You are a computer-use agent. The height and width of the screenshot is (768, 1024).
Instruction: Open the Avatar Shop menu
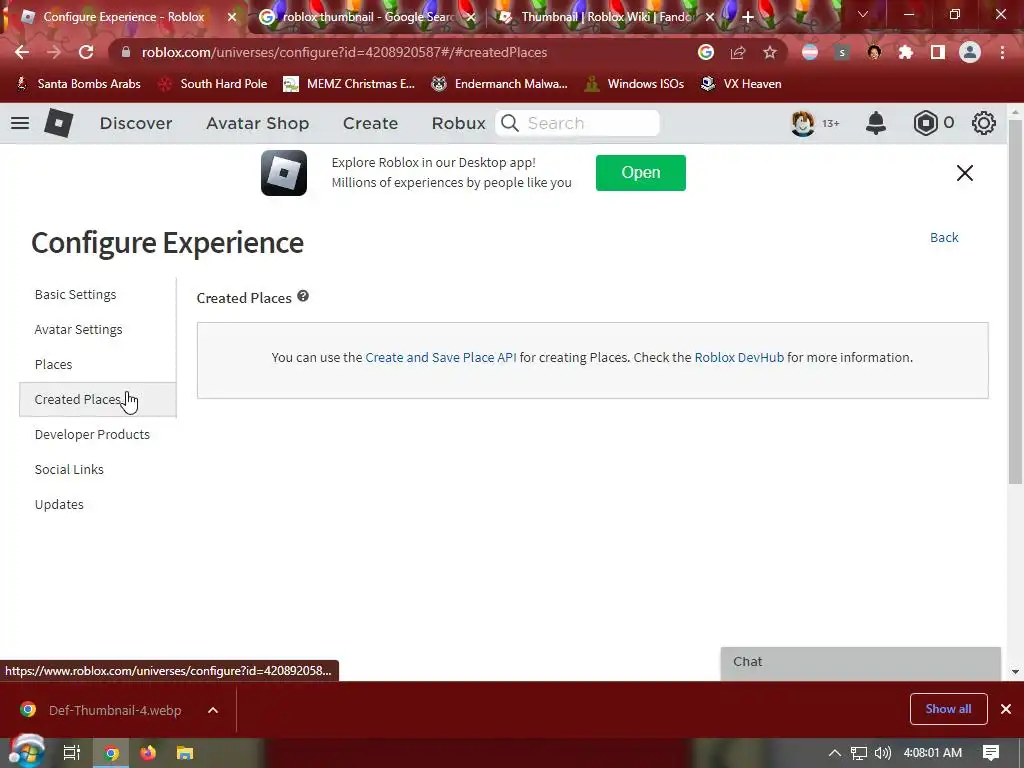click(x=257, y=123)
